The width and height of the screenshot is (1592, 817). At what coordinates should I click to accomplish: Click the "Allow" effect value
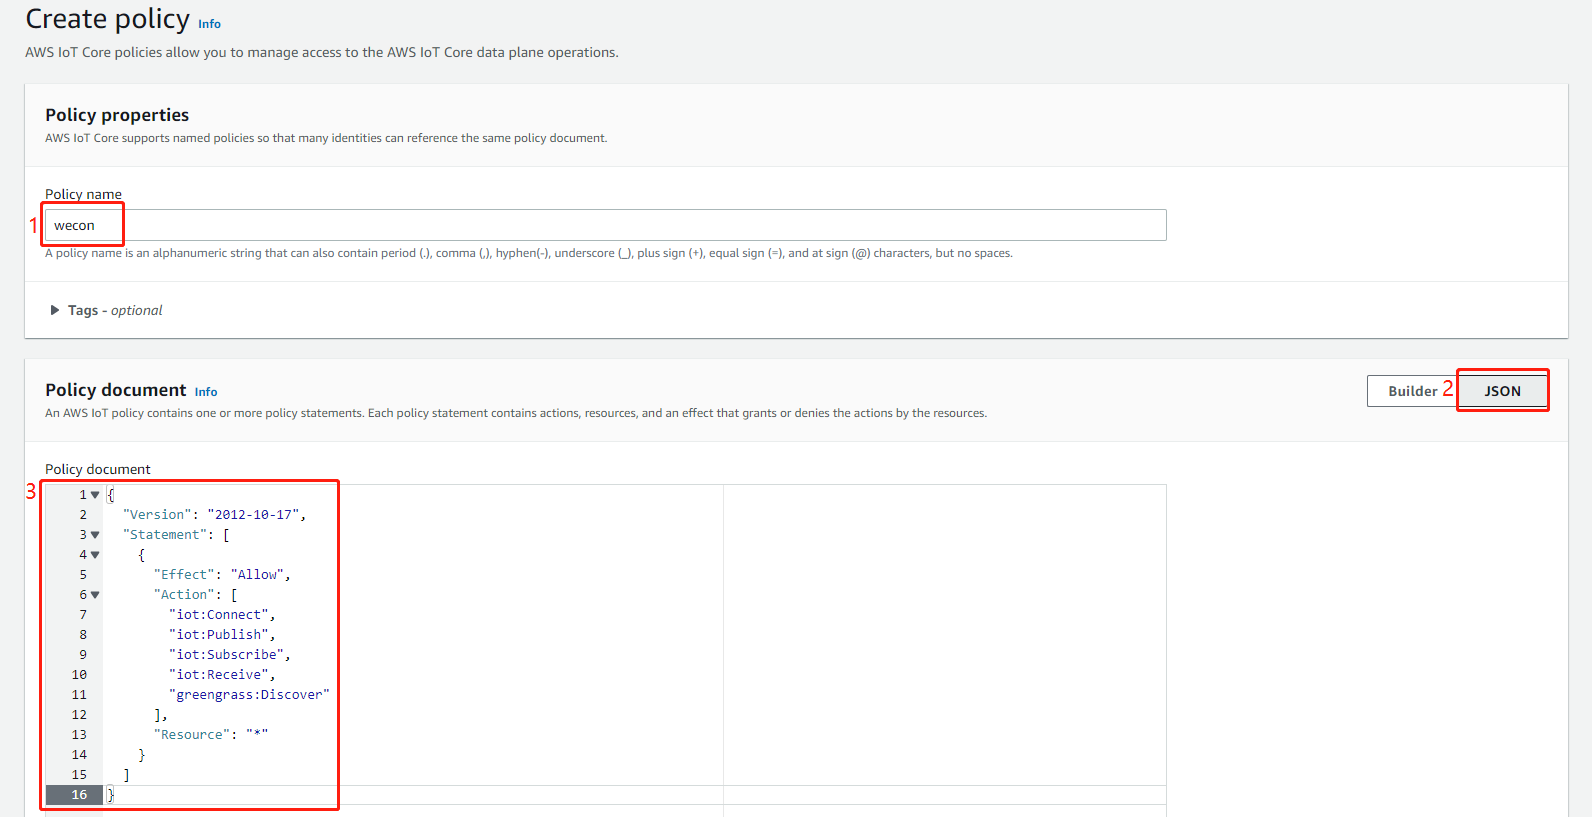pyautogui.click(x=258, y=575)
